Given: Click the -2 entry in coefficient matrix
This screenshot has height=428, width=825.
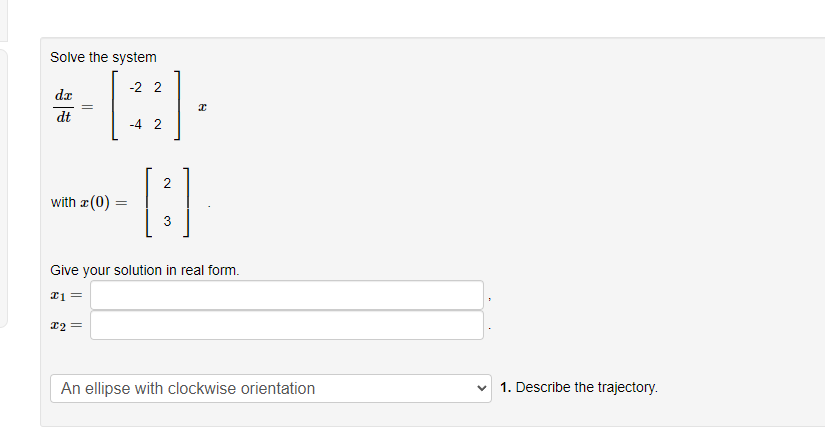Looking at the screenshot, I should click(138, 87).
